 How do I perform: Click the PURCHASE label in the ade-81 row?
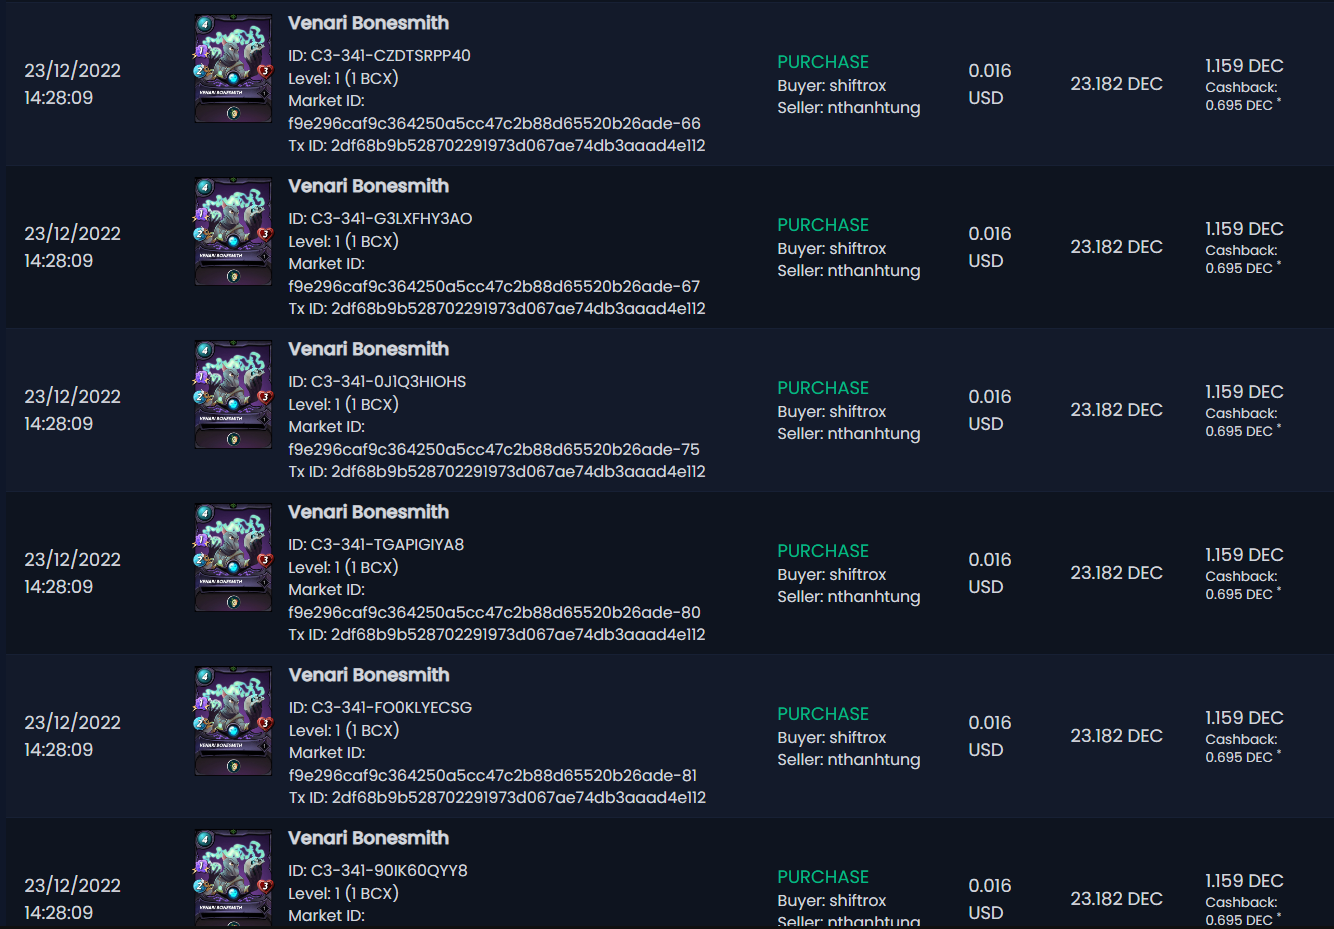click(823, 714)
